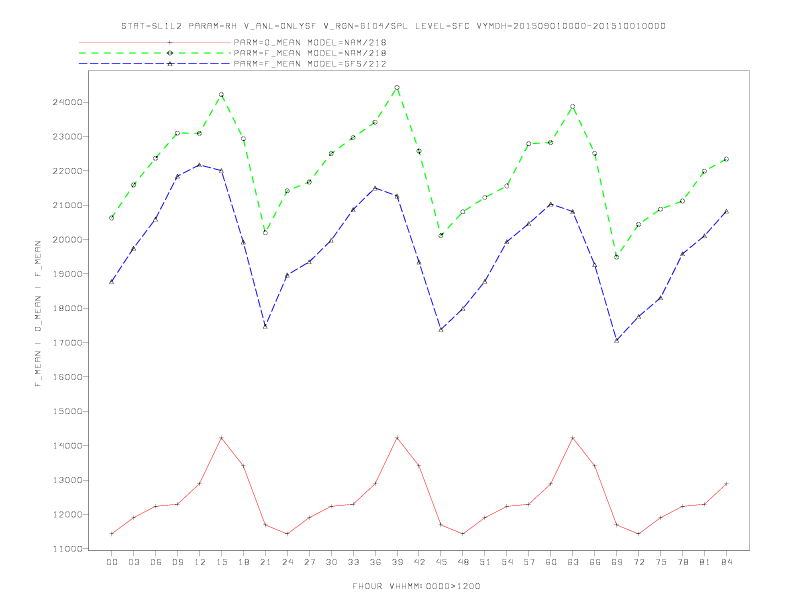Viewport: 792px width, 612px height.
Task: Click green NAM line data point at hour 00
Action: (112, 218)
